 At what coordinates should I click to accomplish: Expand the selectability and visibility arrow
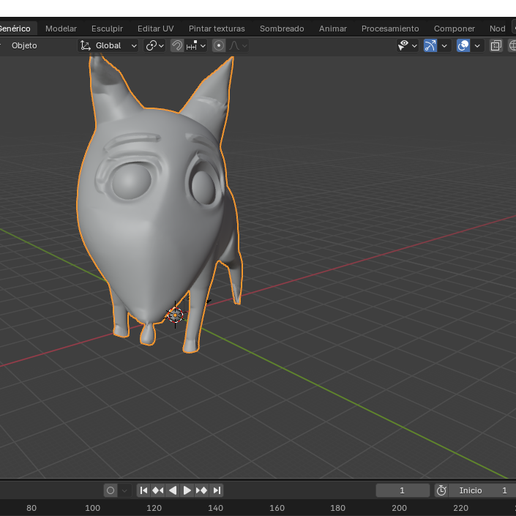(x=414, y=46)
